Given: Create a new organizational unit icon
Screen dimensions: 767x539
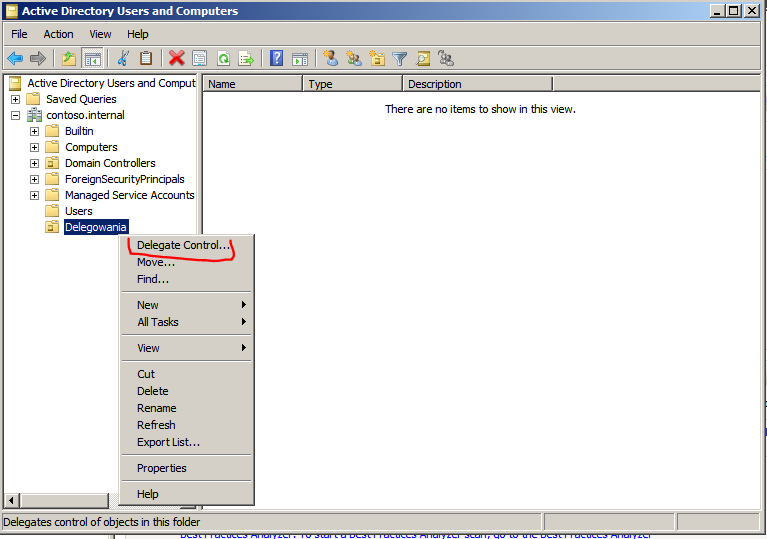Looking at the screenshot, I should click(377, 59).
